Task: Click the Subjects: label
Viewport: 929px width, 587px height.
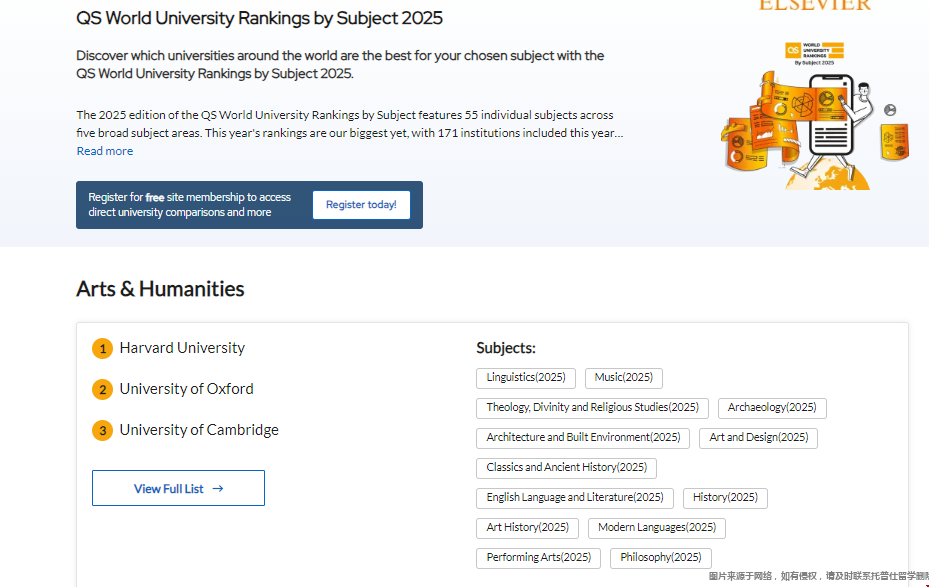Action: pos(505,348)
